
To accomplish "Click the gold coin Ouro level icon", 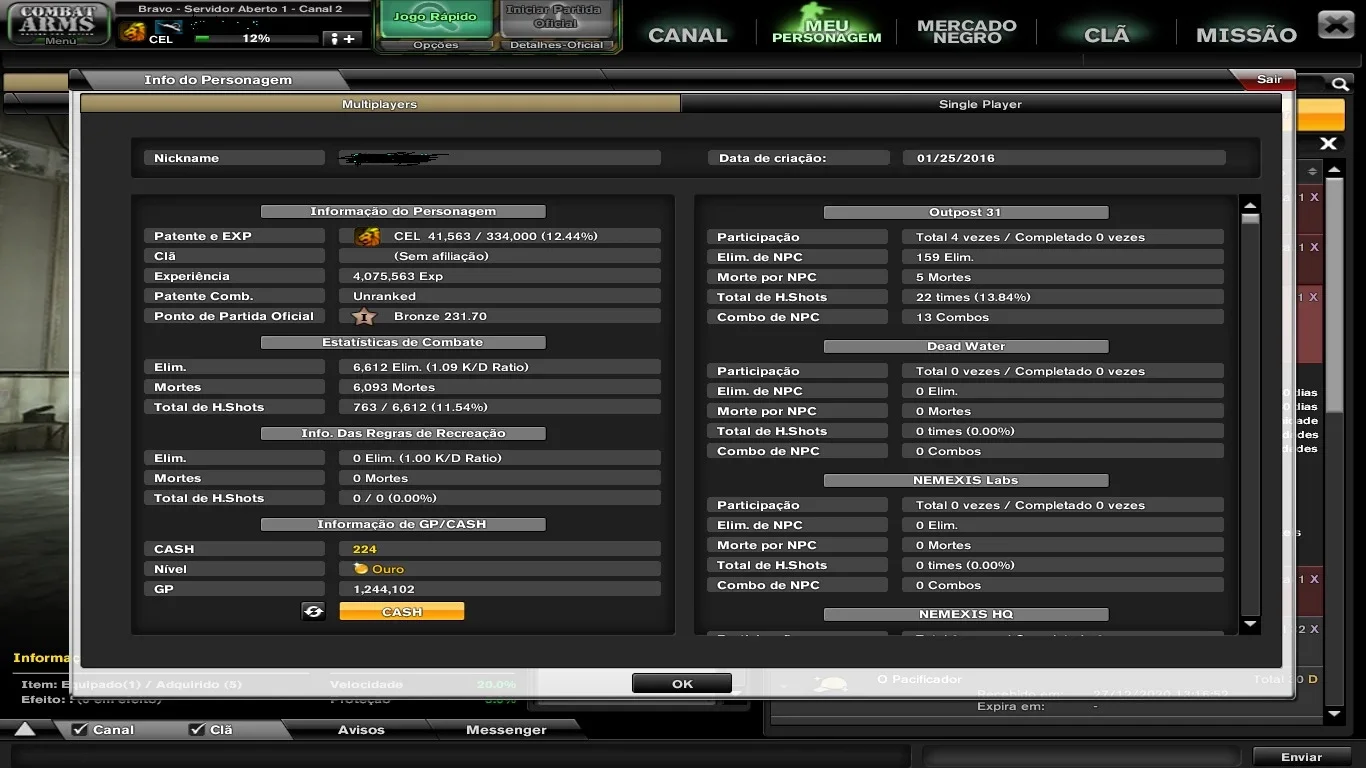I will [x=361, y=569].
